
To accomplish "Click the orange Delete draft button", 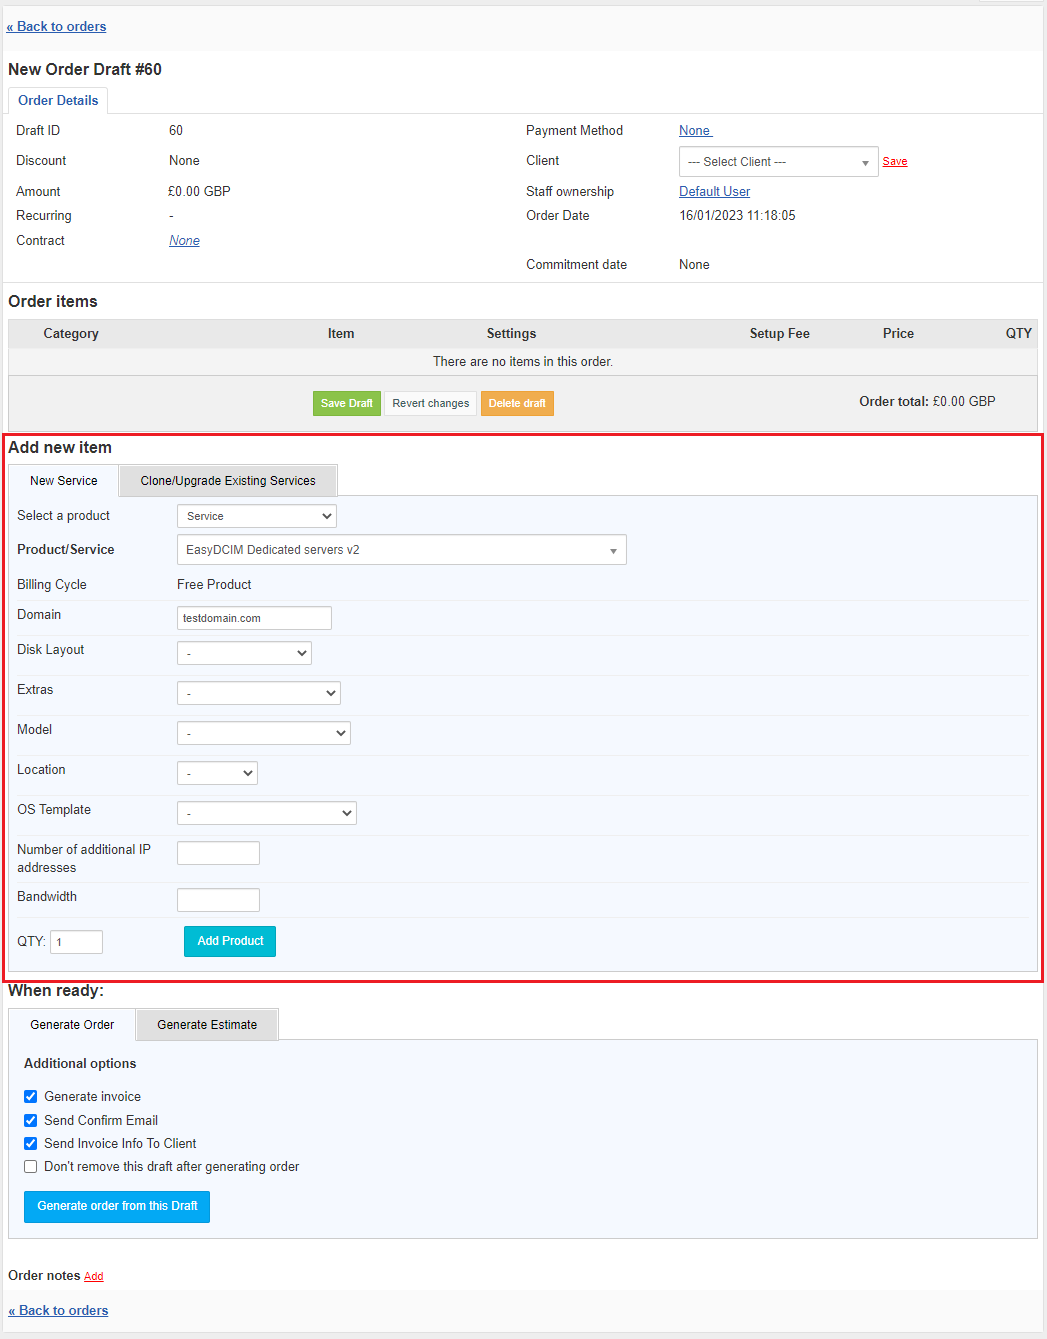I will 517,404.
